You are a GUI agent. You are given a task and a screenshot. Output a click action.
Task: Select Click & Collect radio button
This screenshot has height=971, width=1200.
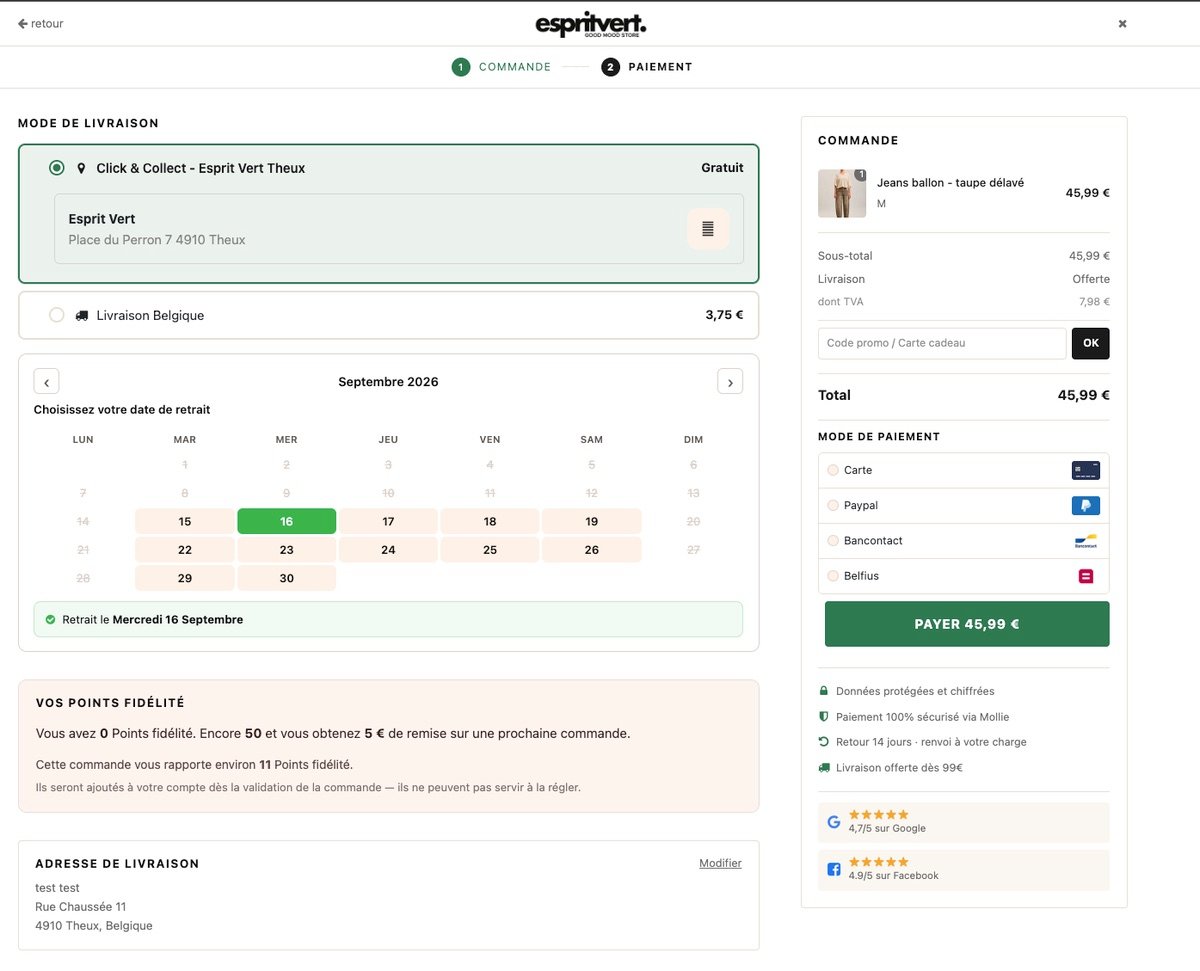click(57, 168)
